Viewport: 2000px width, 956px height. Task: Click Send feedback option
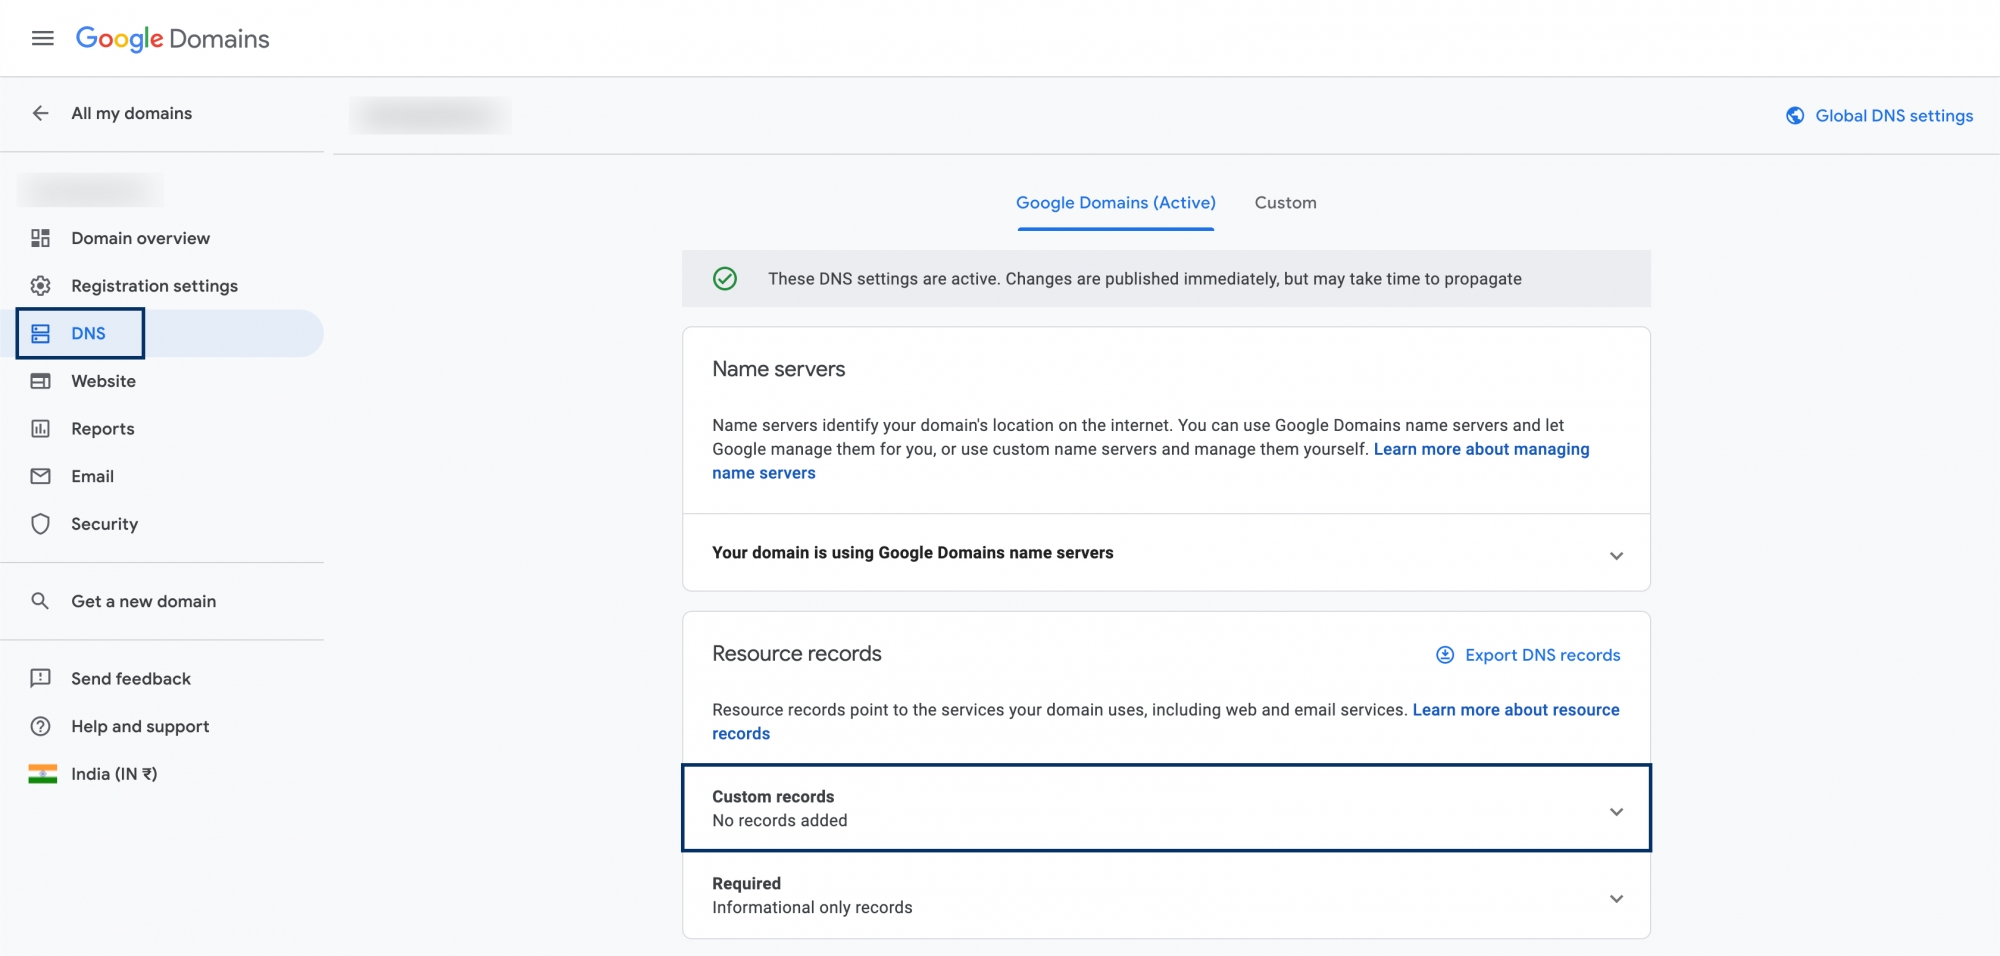coord(130,678)
